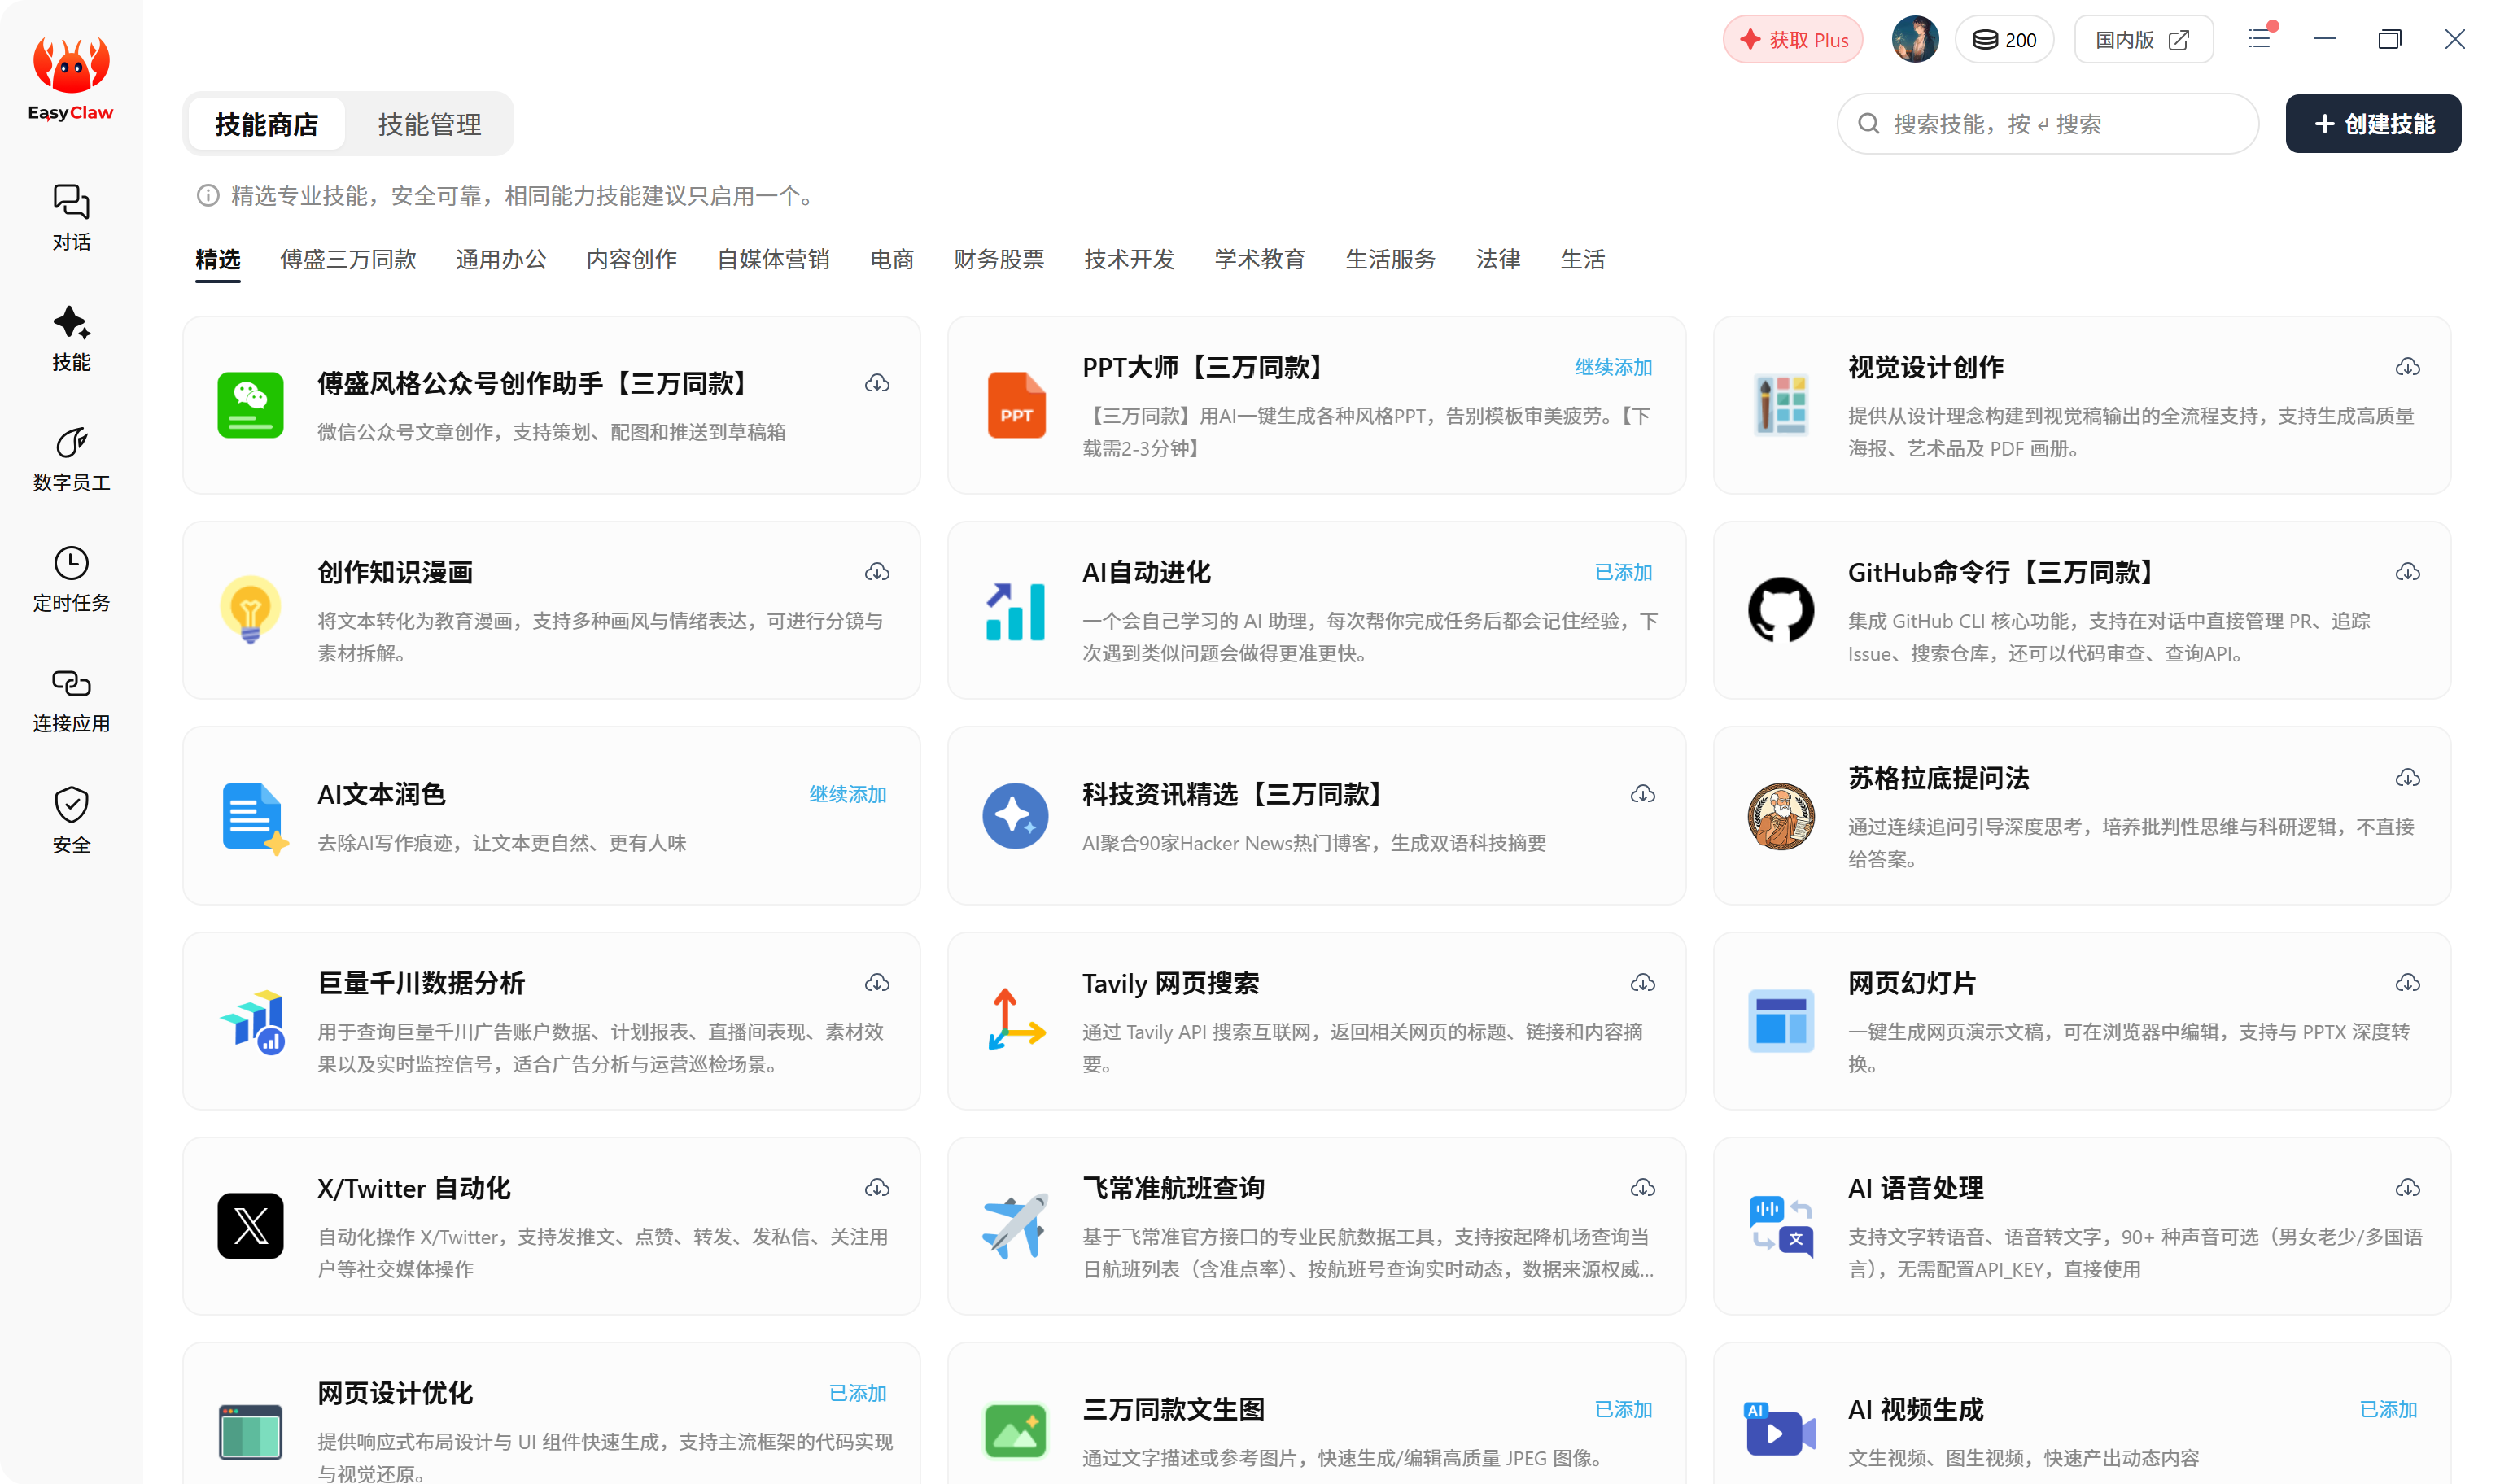The height and width of the screenshot is (1484, 2500).
Task: Open 连接应用 sidebar item
Action: click(x=71, y=700)
